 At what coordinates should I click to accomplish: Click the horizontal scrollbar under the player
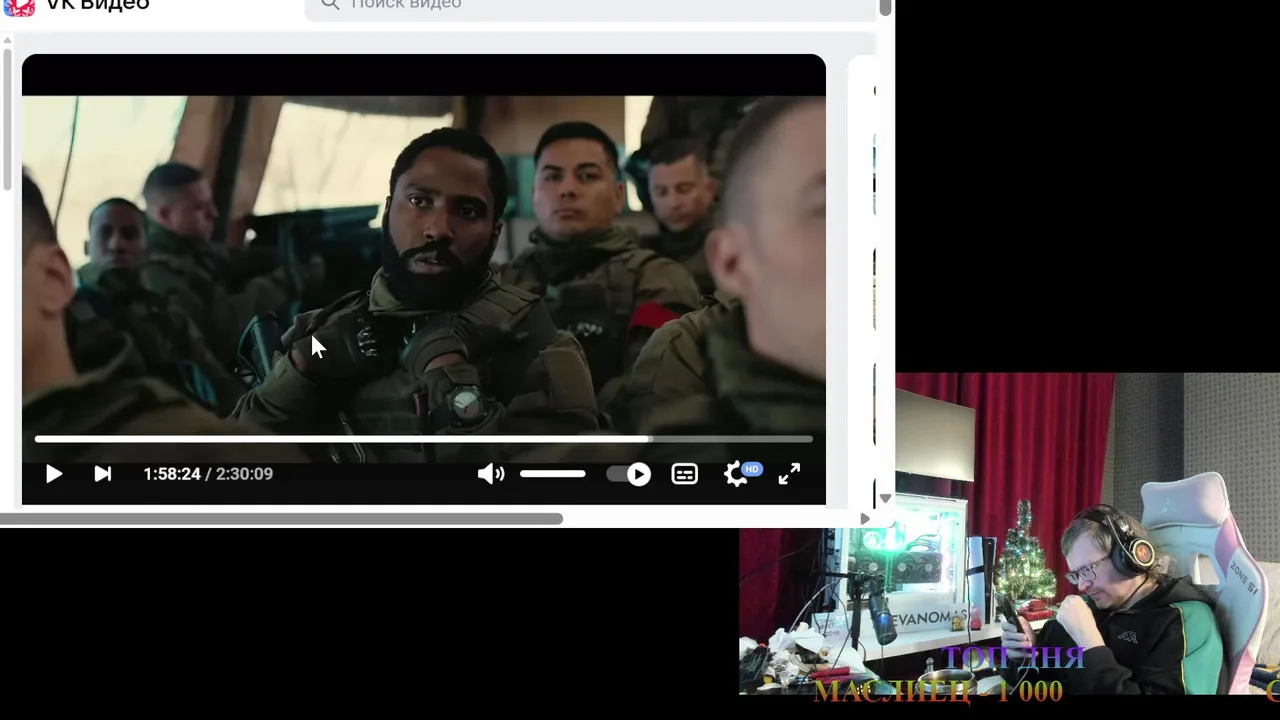point(281,518)
